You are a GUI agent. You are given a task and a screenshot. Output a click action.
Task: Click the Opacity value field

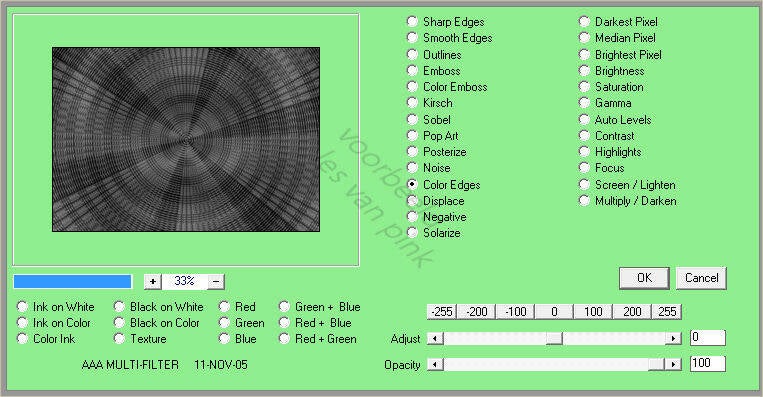click(x=708, y=363)
